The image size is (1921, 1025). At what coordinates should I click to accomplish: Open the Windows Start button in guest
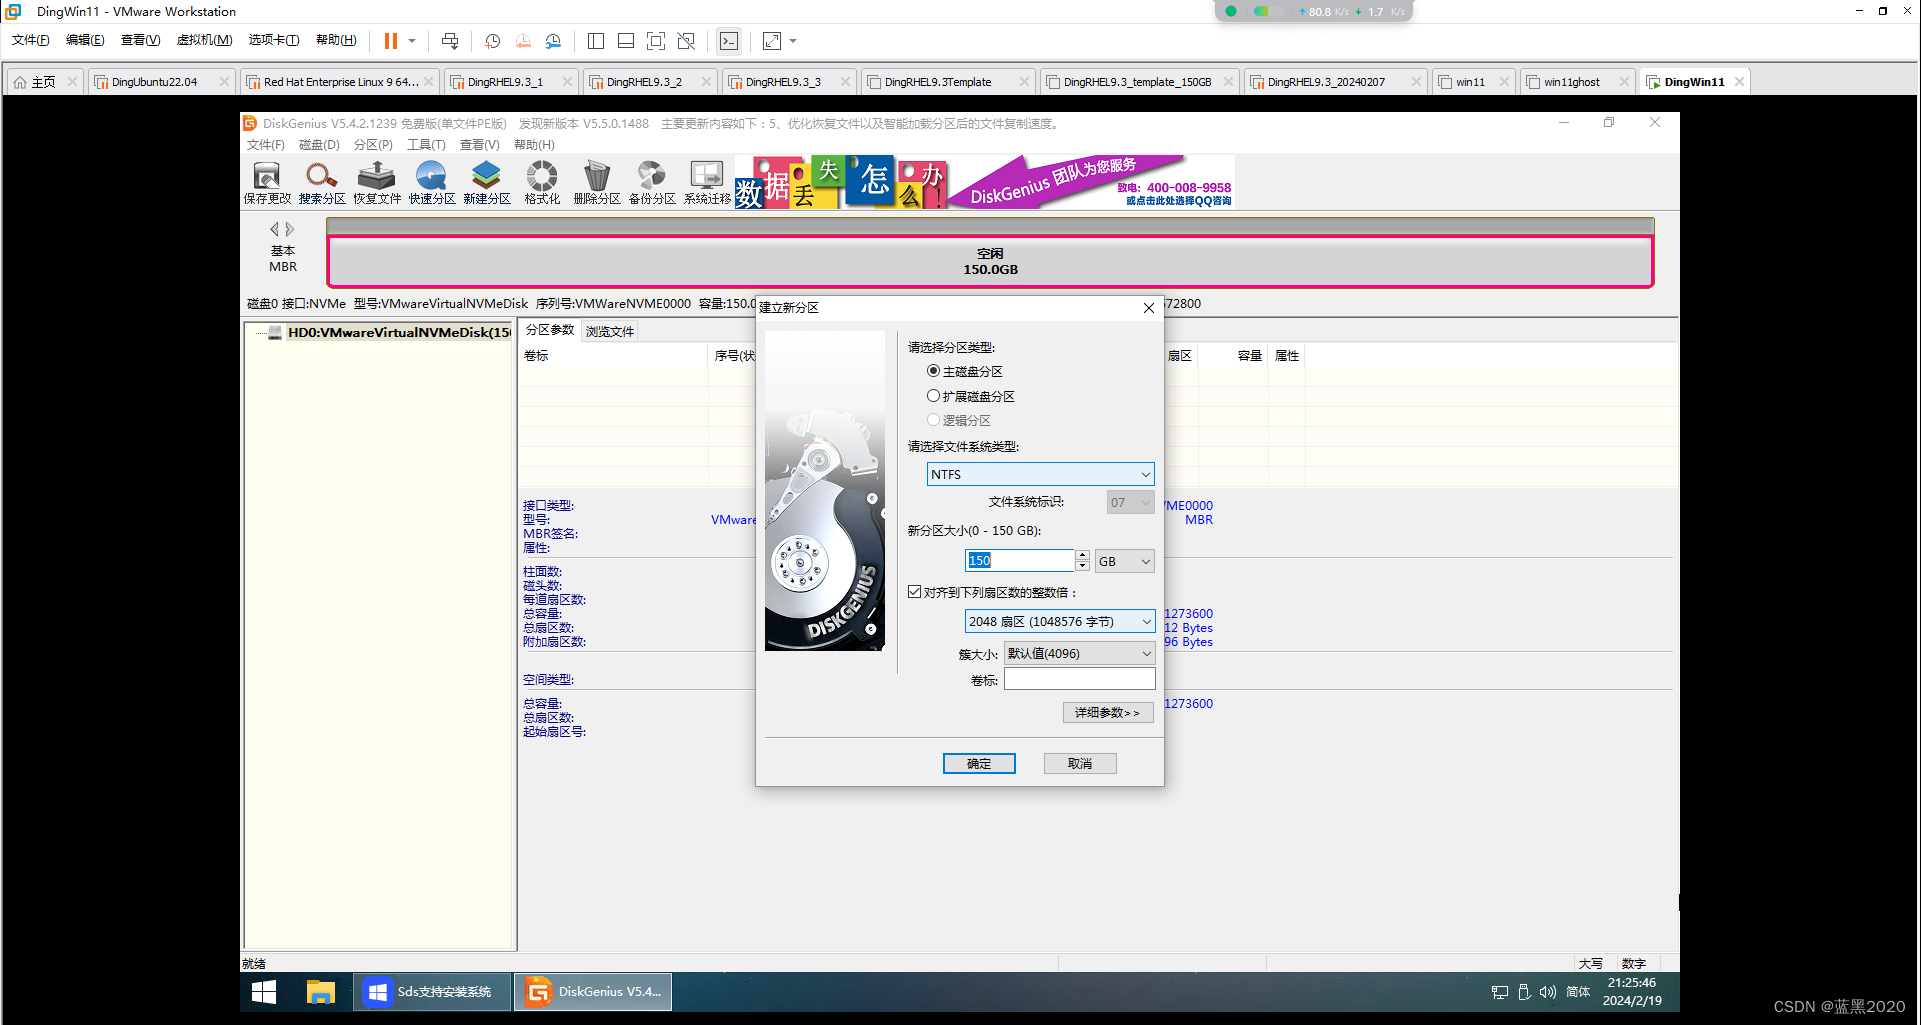264,992
